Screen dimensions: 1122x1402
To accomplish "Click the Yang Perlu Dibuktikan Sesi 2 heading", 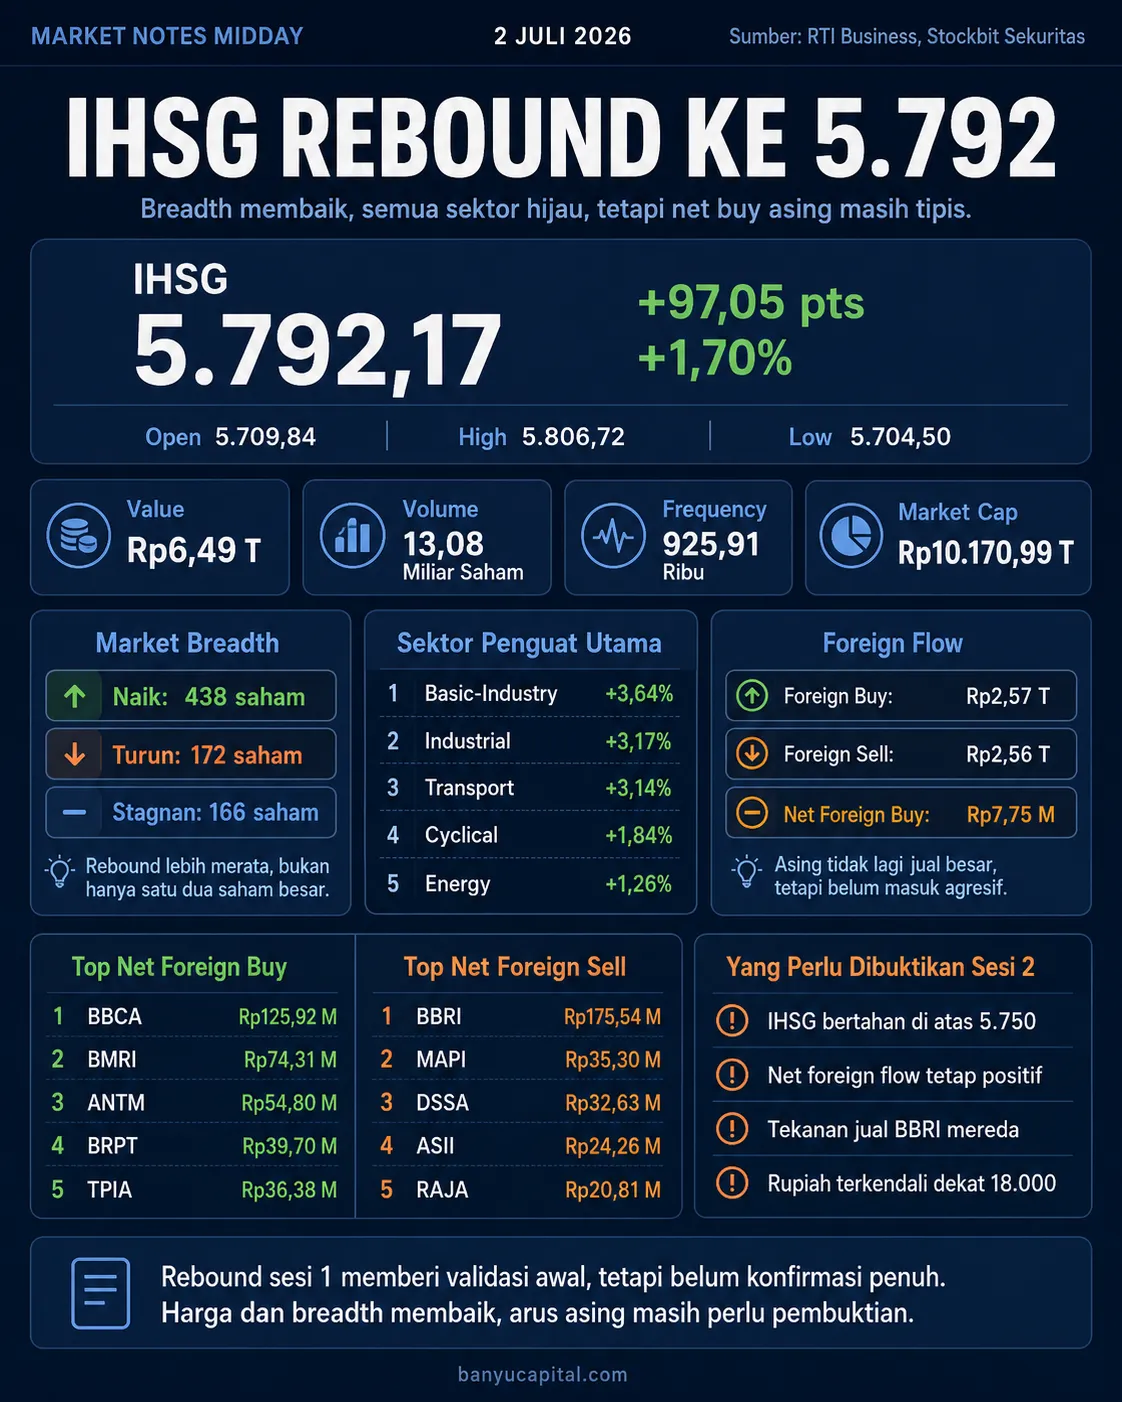I will [x=880, y=967].
